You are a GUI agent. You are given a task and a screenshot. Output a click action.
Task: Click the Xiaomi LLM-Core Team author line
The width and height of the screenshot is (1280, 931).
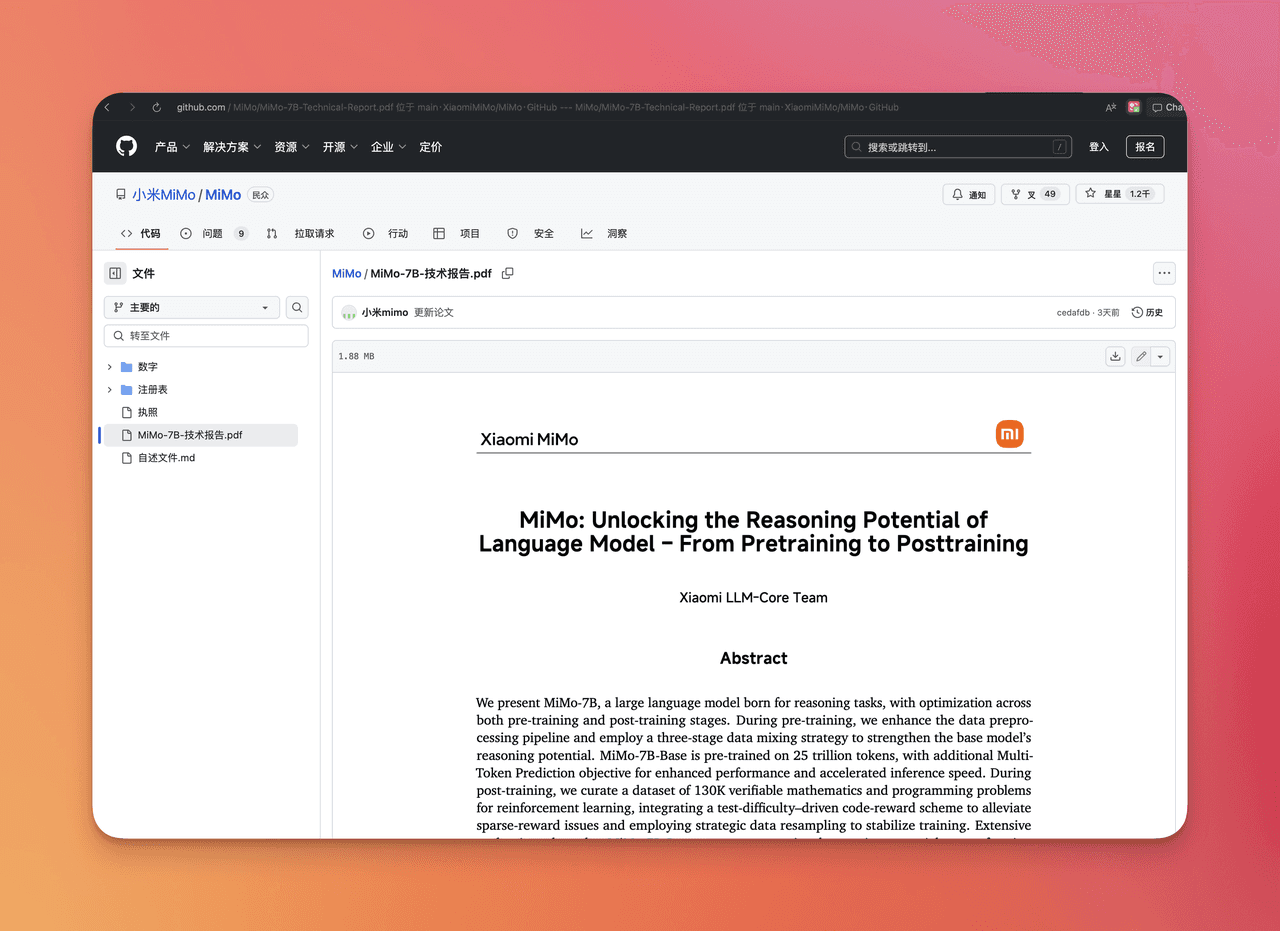pos(754,598)
